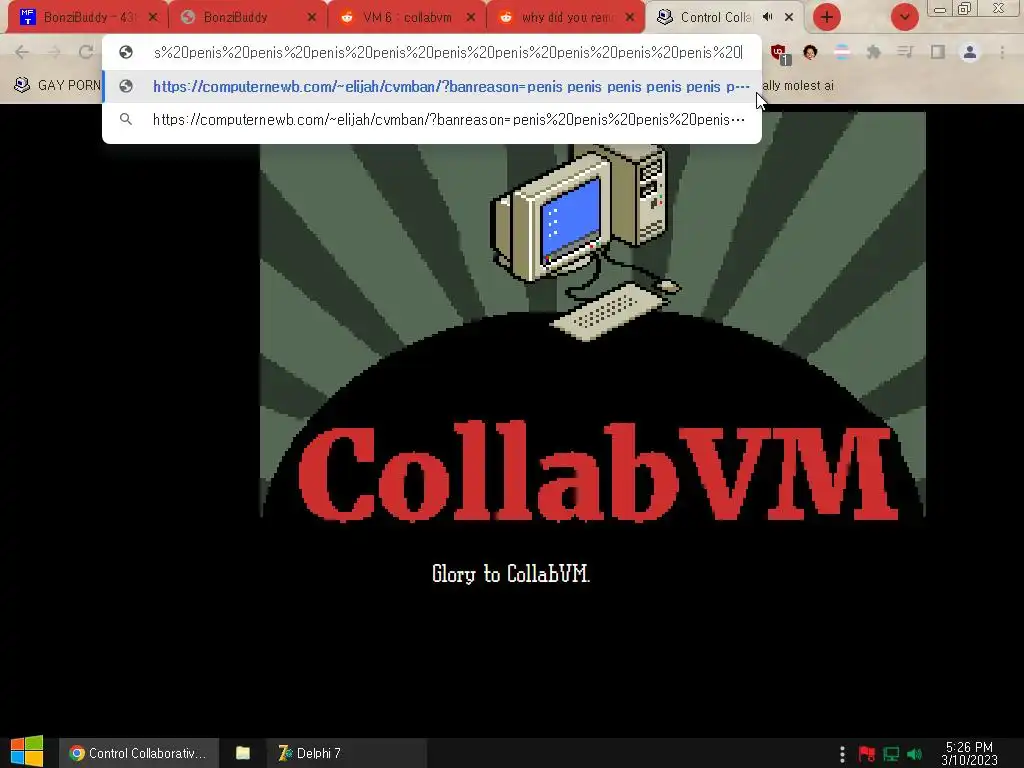Click the red flag tray icon
1024x768 pixels.
867,754
